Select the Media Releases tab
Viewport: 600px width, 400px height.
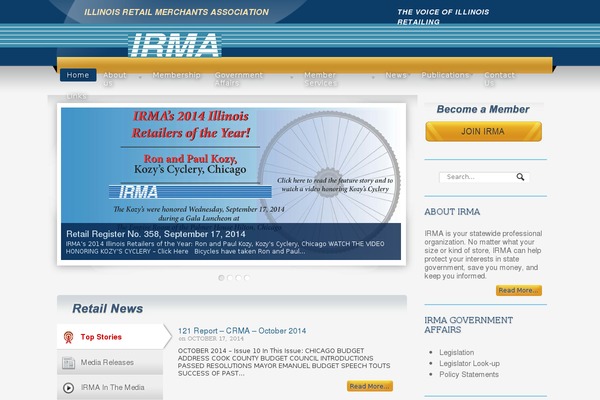coord(110,362)
